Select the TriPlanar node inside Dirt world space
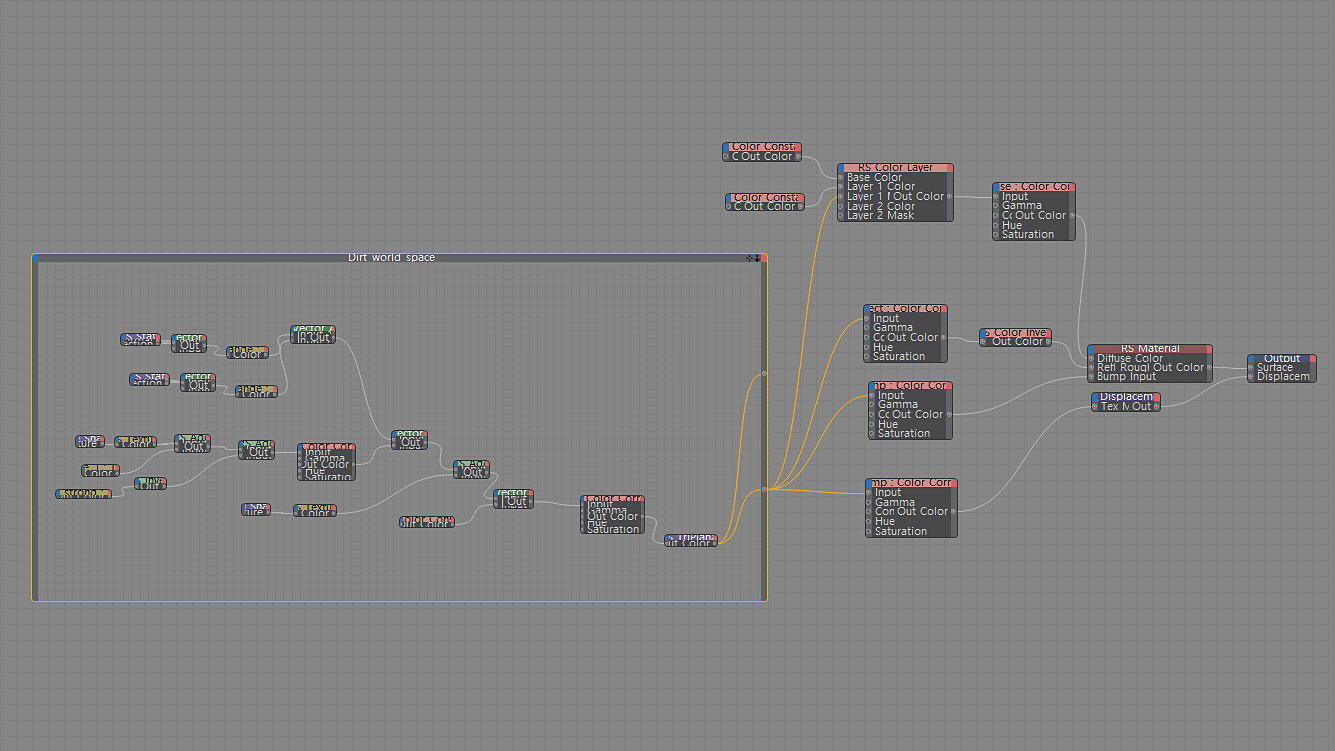The height and width of the screenshot is (751, 1335). click(x=691, y=539)
